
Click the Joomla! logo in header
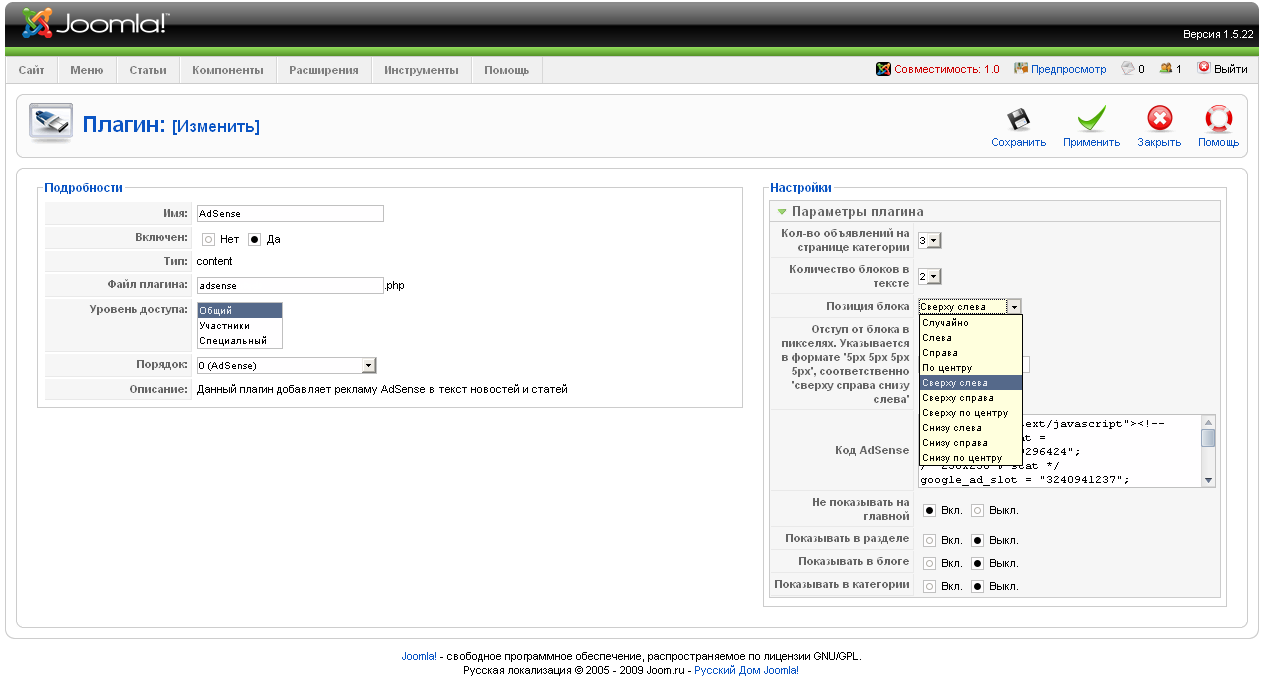click(x=96, y=23)
